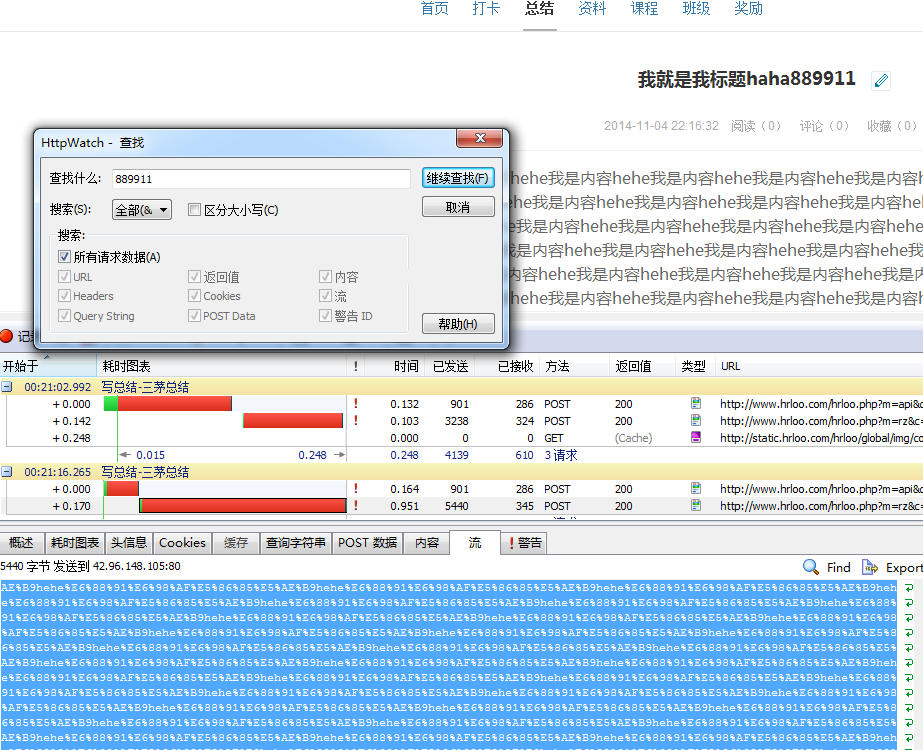The image size is (923, 750).
Task: Click the red Record icon in HttpWatch
Action: click(9, 338)
